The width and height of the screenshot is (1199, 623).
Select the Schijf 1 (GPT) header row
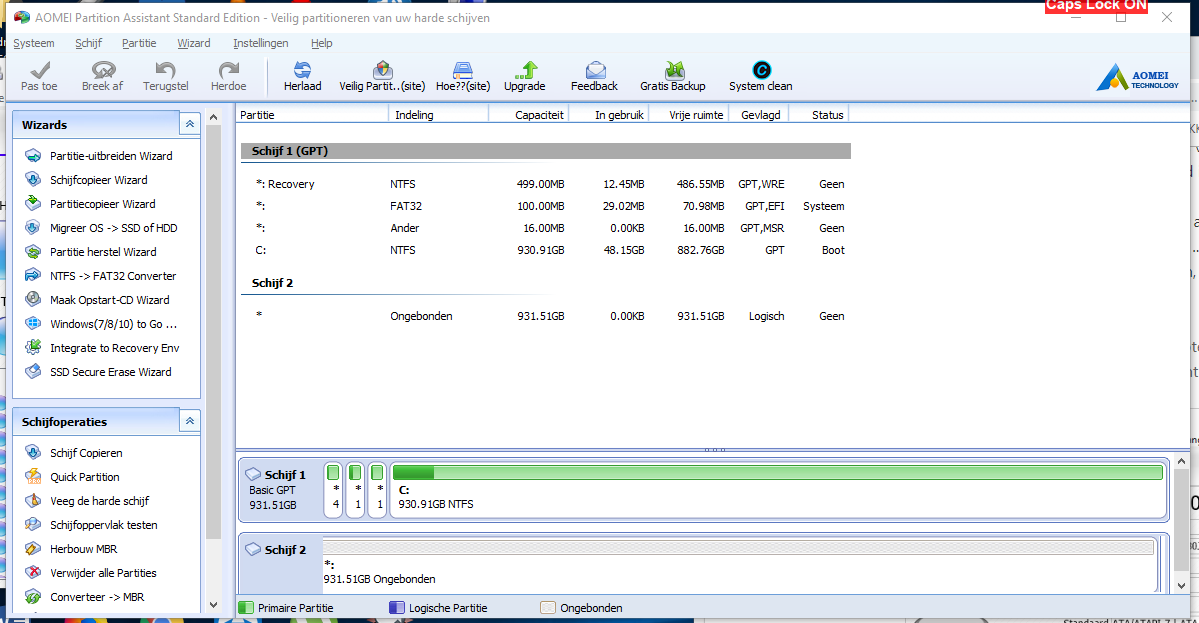546,151
